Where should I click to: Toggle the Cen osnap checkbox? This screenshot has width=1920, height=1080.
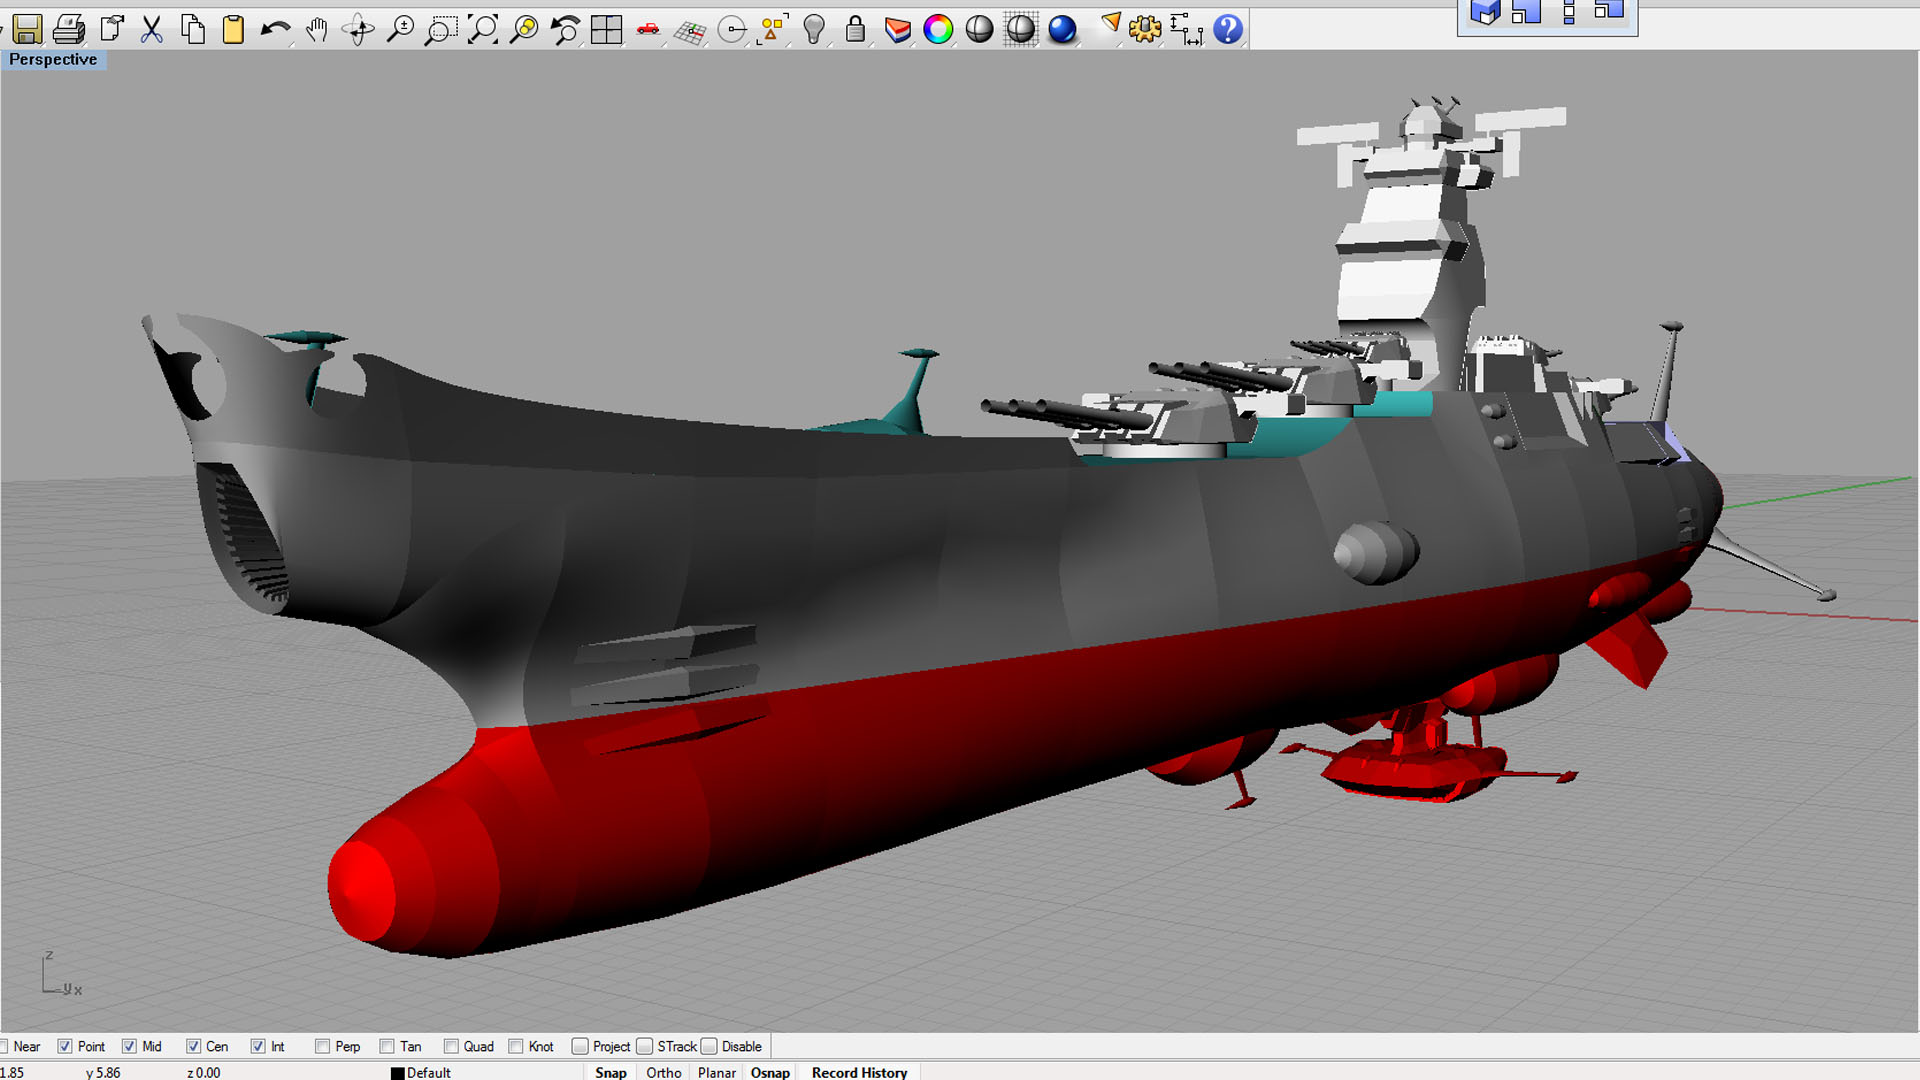point(193,1046)
